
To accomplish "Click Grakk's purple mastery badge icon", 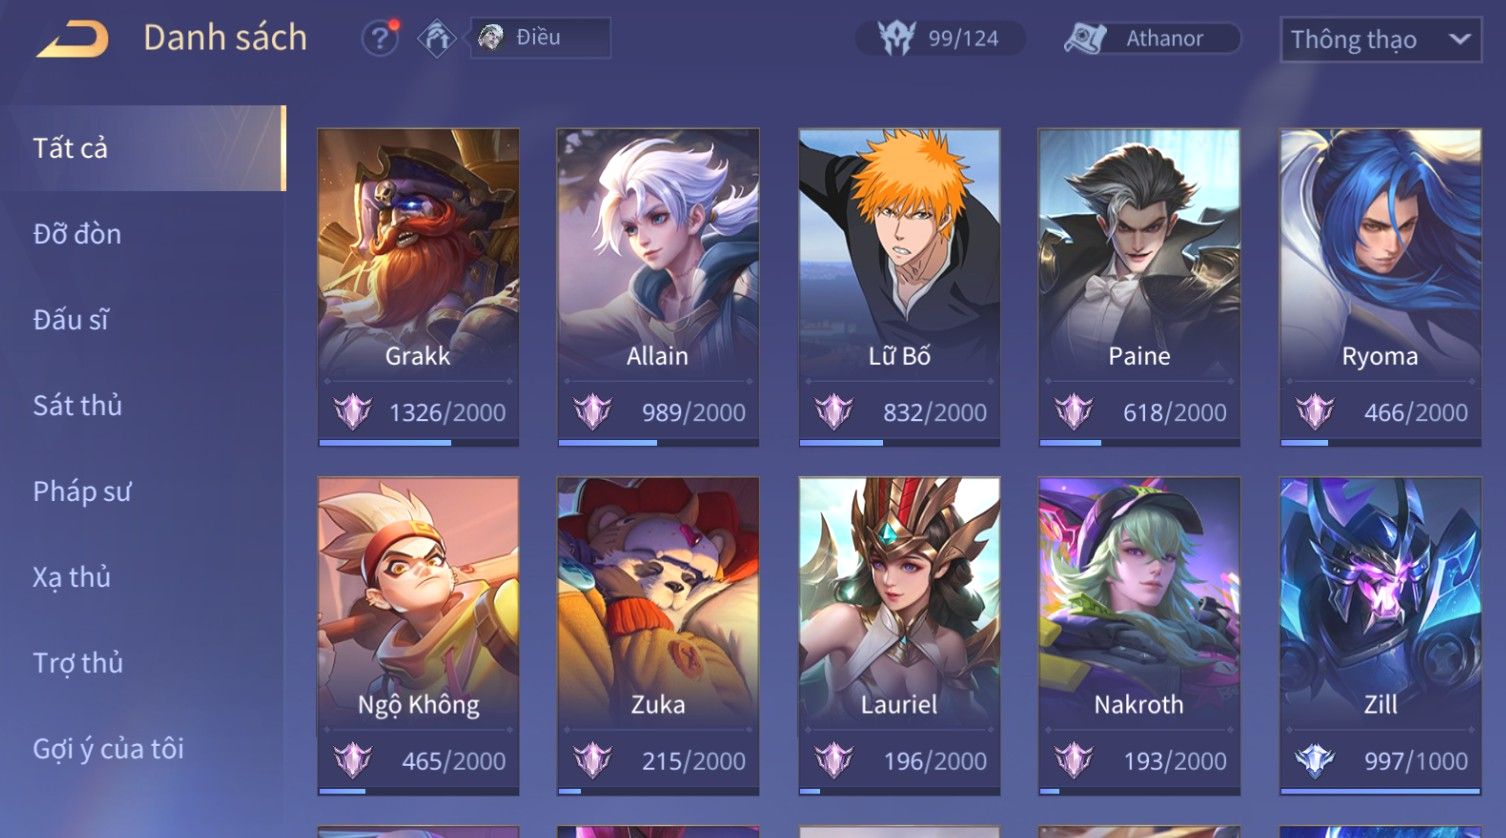I will tap(352, 412).
